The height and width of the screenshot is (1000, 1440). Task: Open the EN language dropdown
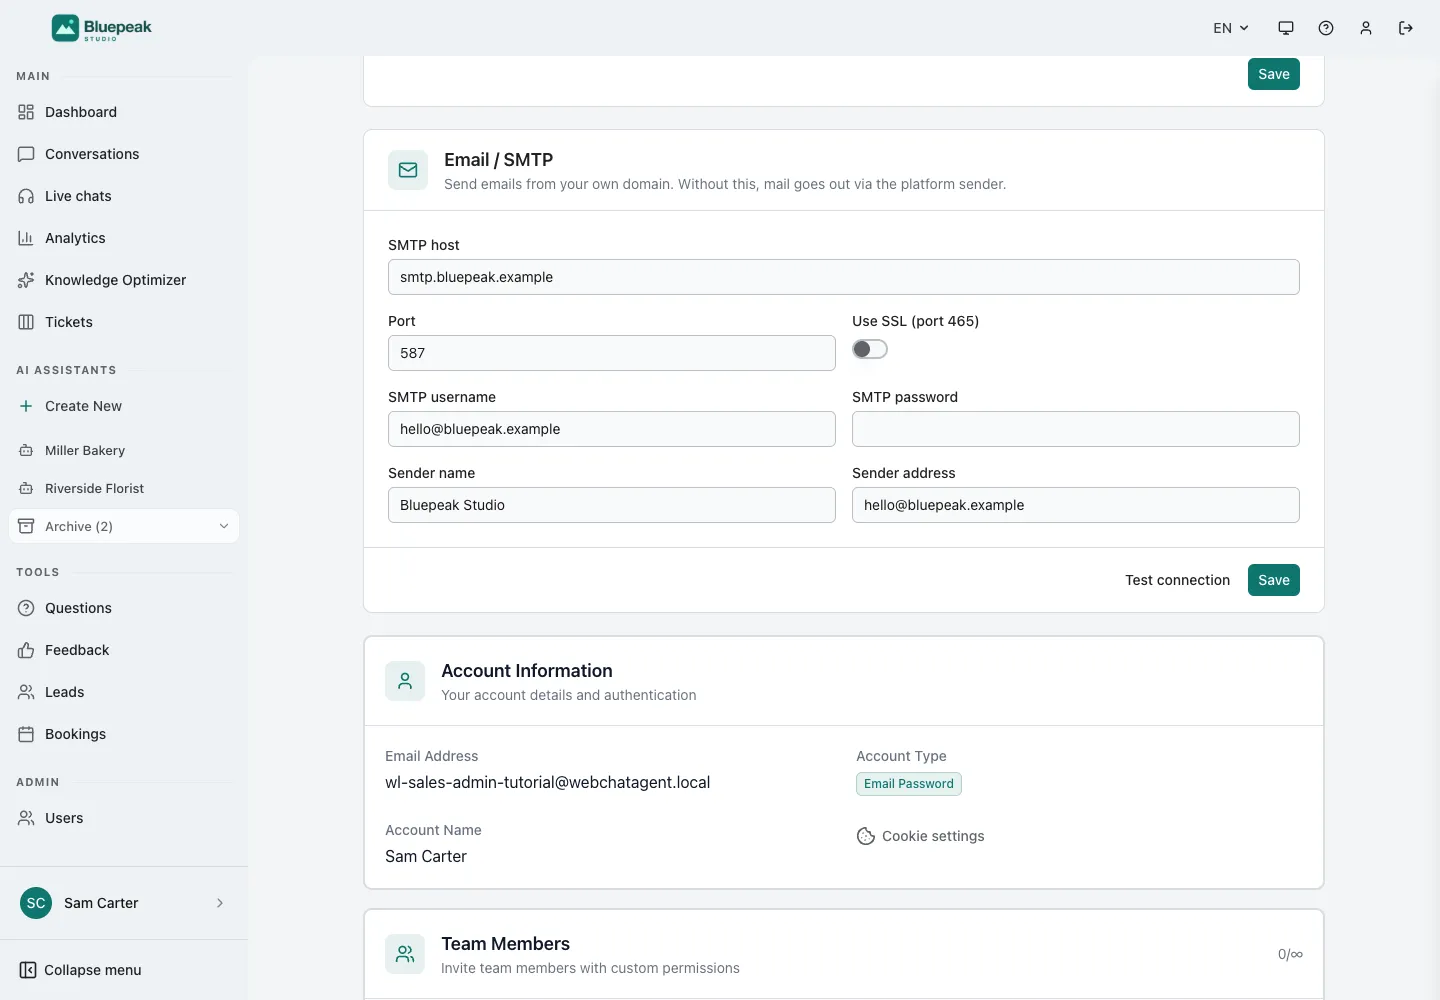pyautogui.click(x=1231, y=28)
